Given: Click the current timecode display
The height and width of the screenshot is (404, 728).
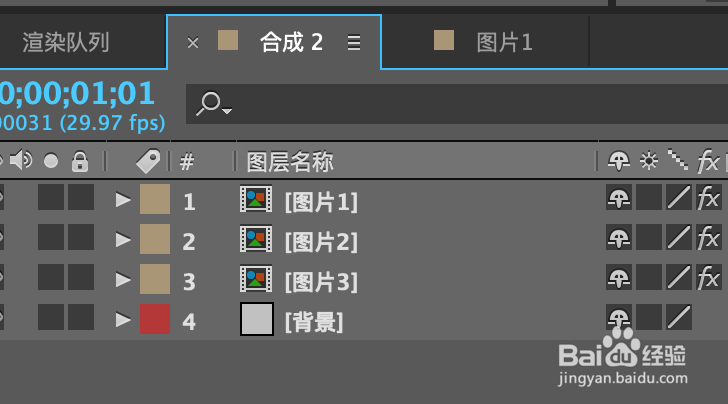Looking at the screenshot, I should coord(78,94).
